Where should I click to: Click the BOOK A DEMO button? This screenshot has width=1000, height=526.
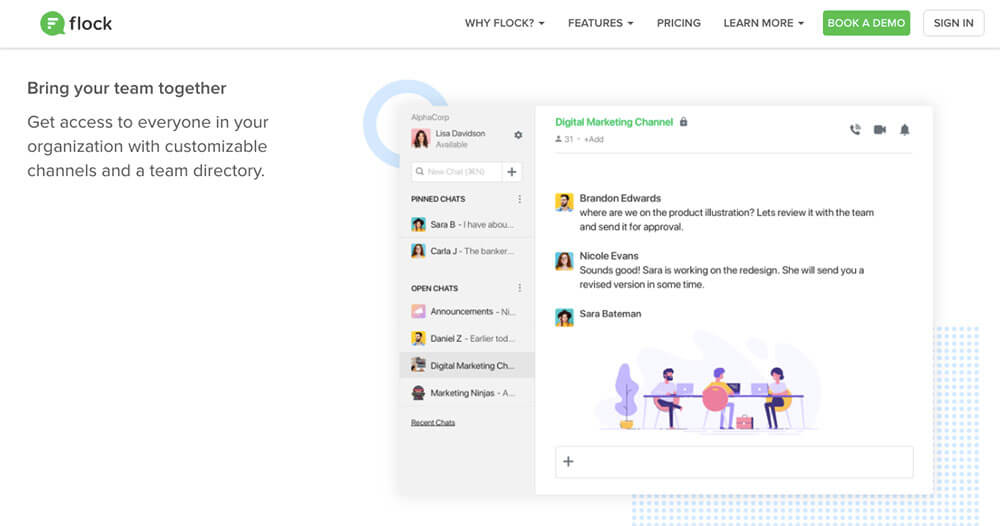coord(866,23)
